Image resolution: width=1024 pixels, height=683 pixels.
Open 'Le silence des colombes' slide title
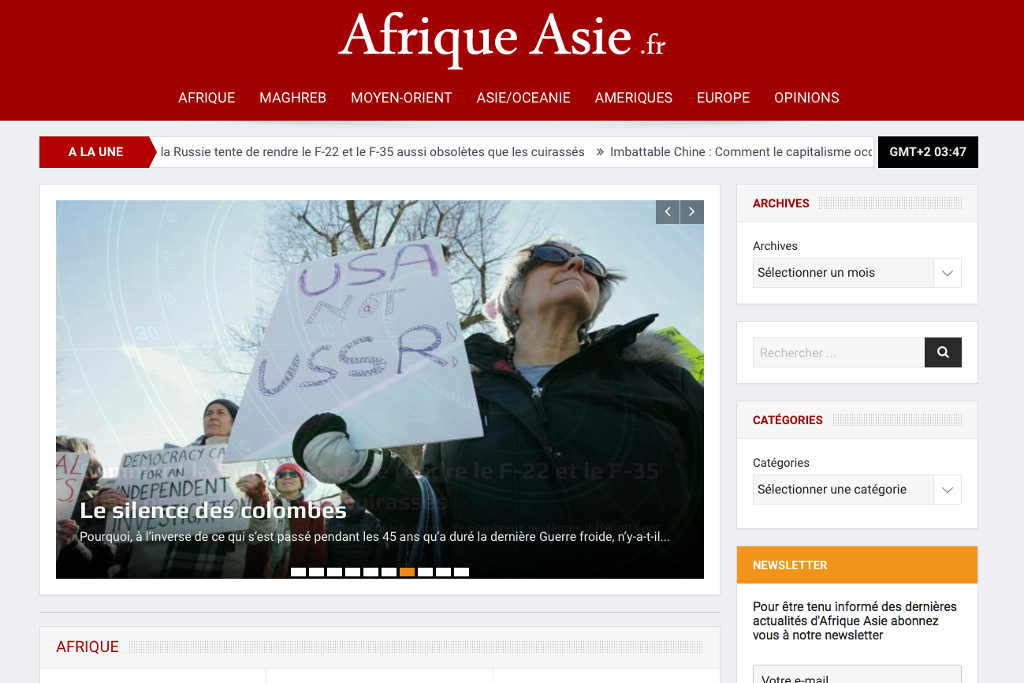tap(213, 510)
